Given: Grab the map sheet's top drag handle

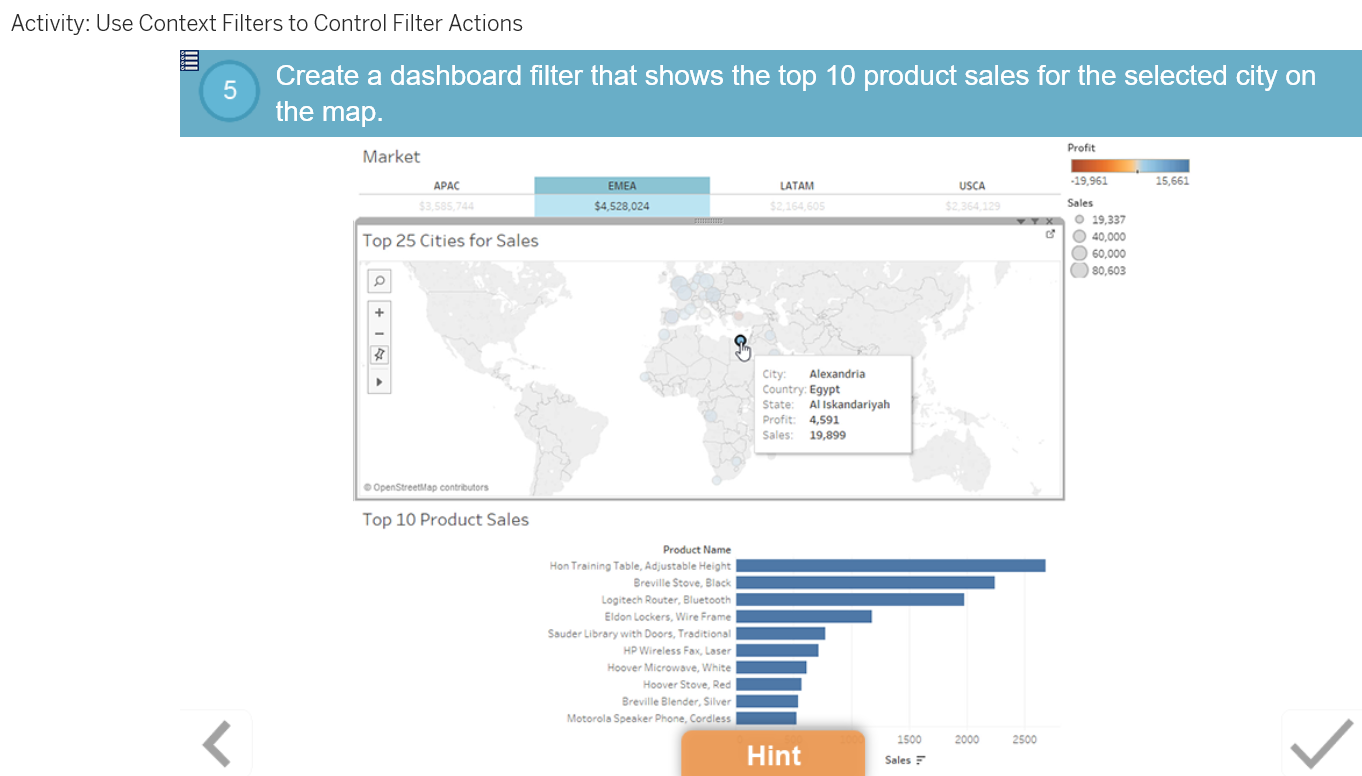Looking at the screenshot, I should [x=709, y=220].
